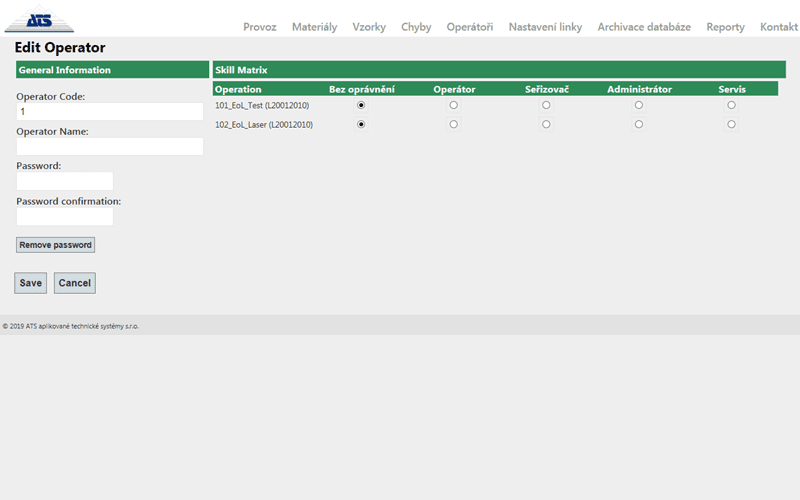Open Archivace databáze page
Viewport: 800px width, 500px height.
point(644,27)
